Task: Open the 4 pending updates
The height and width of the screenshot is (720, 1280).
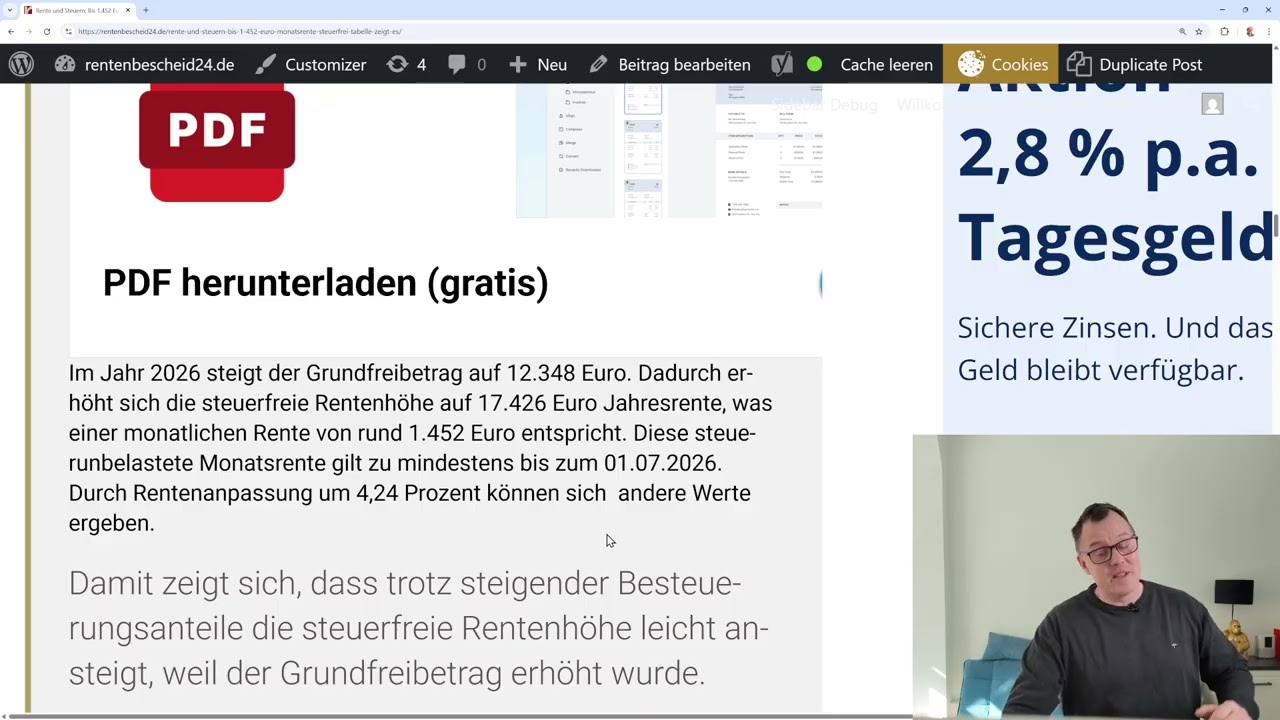Action: coord(406,64)
